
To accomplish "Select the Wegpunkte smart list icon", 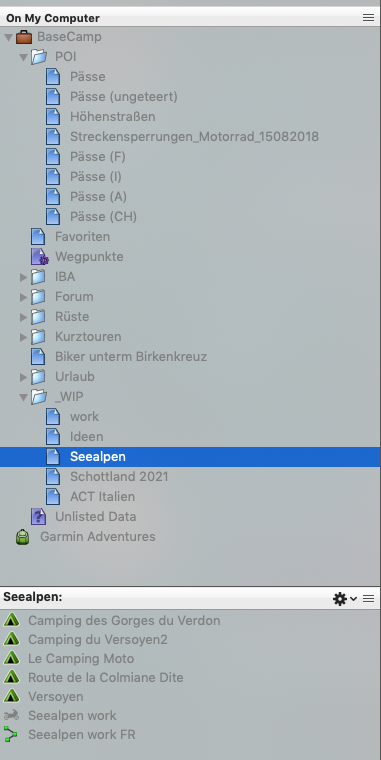I will 39,256.
